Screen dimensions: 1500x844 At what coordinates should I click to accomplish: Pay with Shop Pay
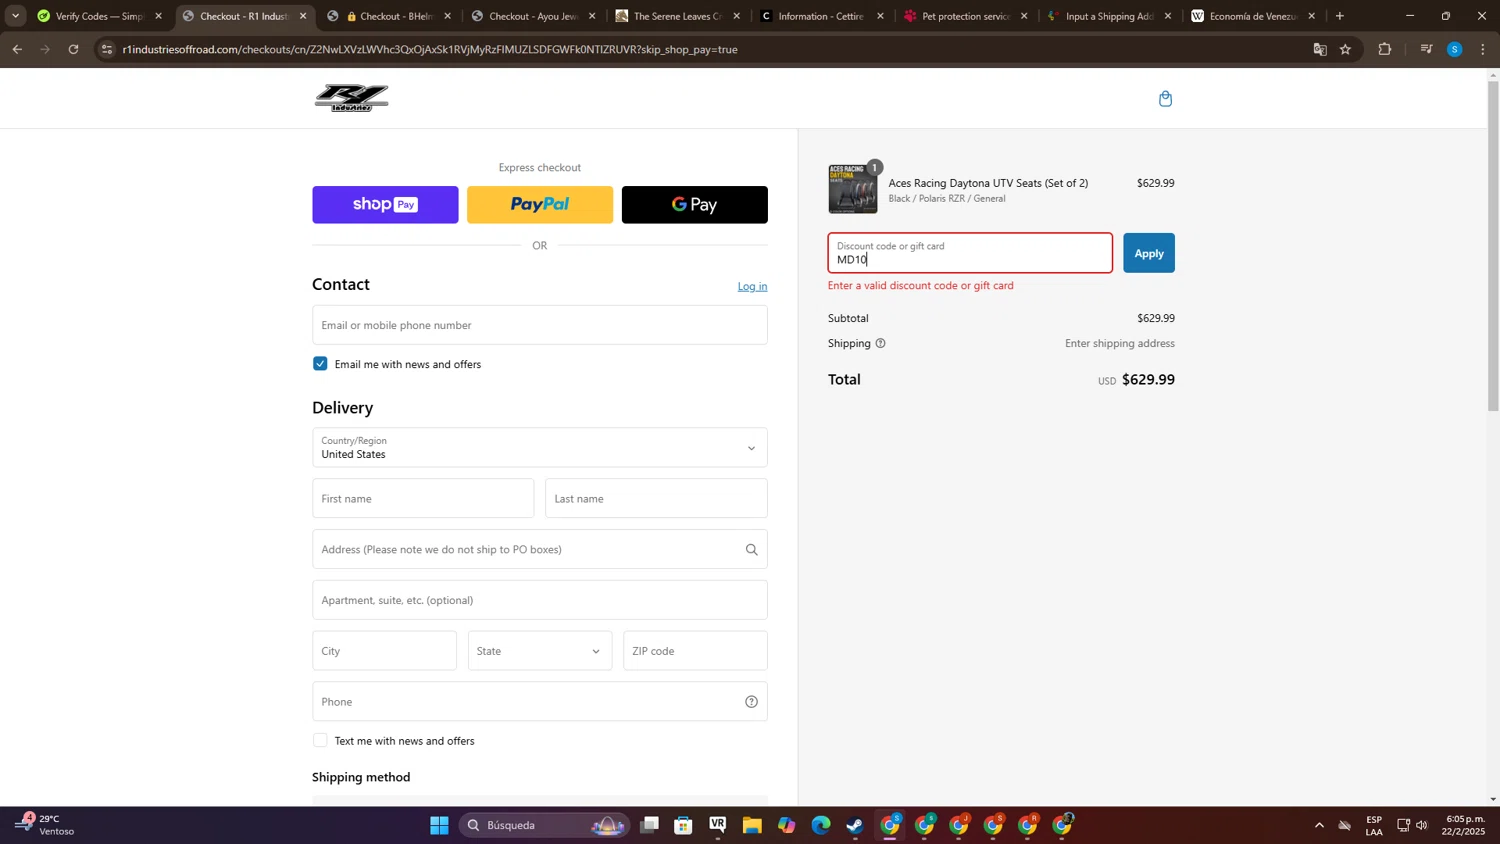(385, 204)
